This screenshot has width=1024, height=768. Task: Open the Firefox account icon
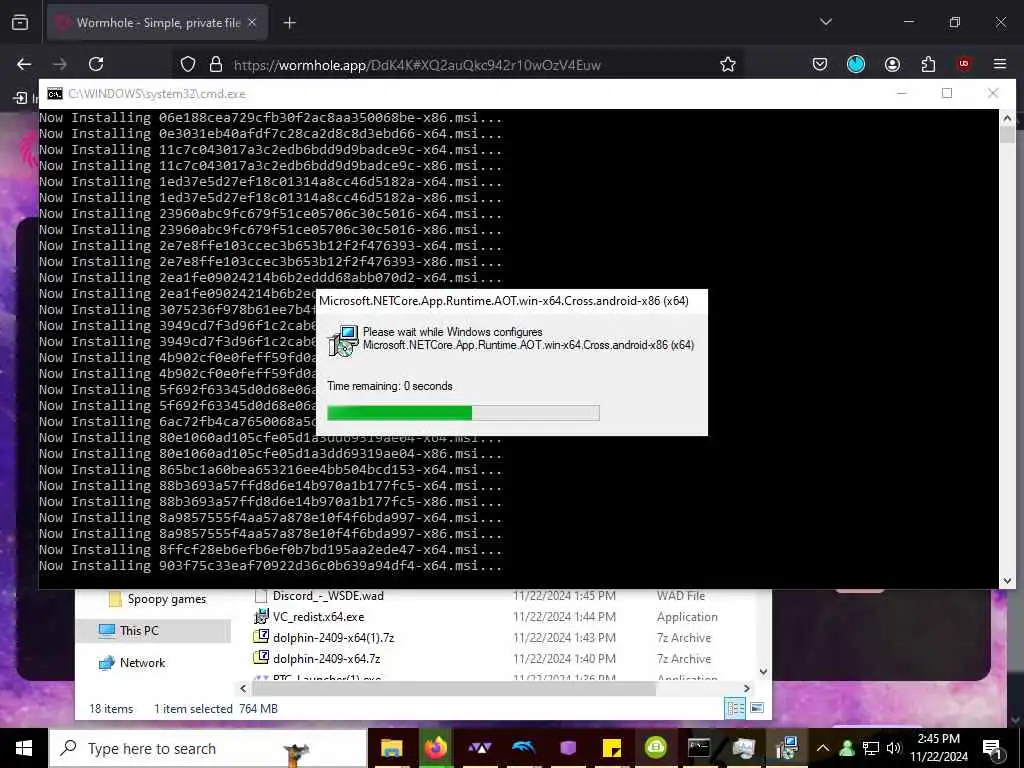[892, 64]
